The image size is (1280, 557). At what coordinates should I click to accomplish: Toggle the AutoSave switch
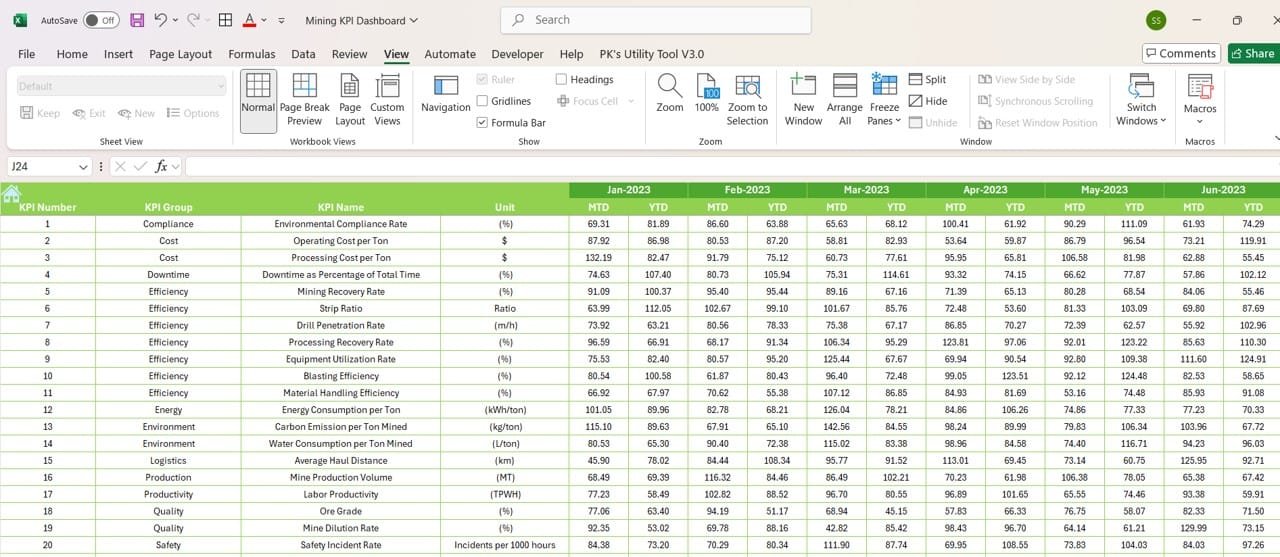tap(100, 20)
